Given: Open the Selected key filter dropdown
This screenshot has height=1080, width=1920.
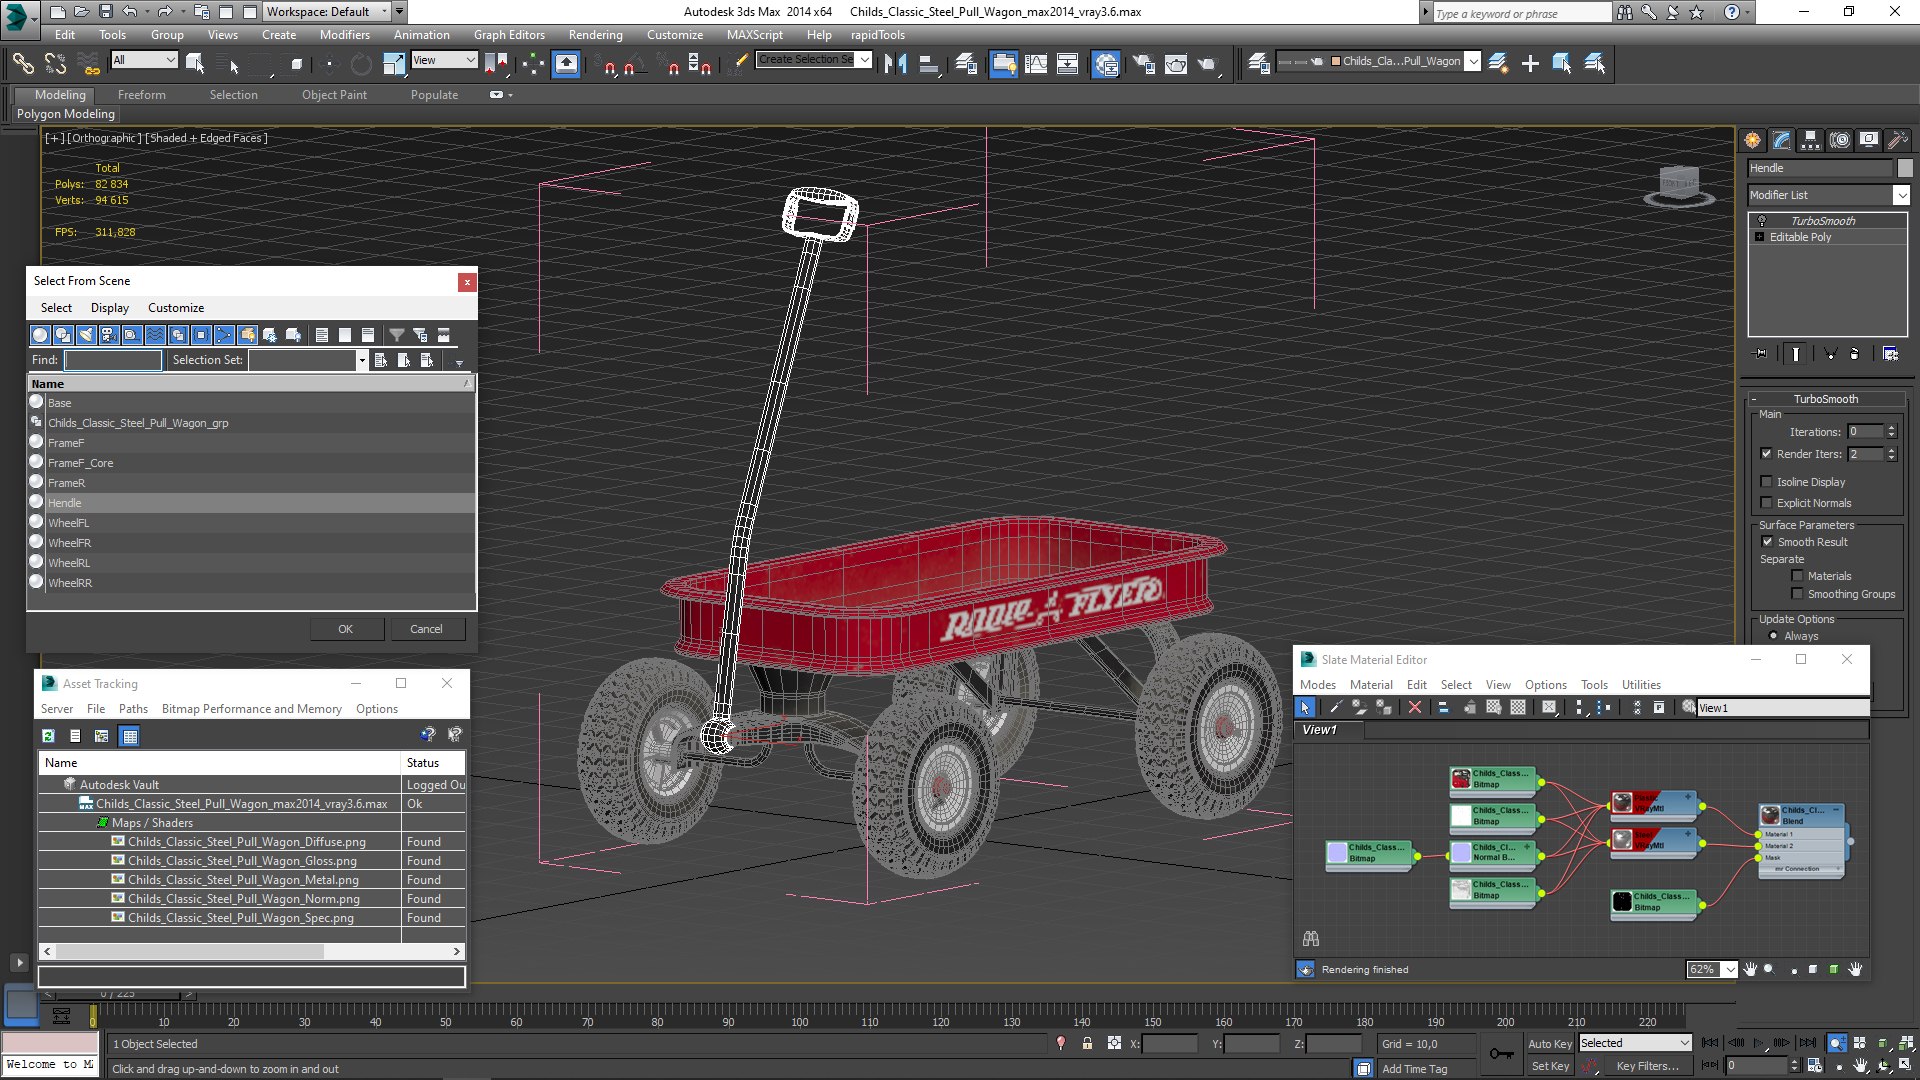Looking at the screenshot, I should coord(1635,1043).
